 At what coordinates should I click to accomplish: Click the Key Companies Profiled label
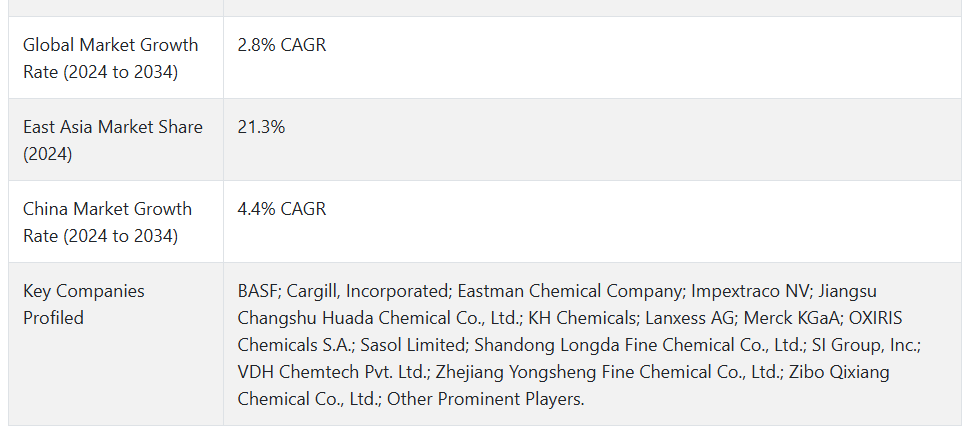point(84,304)
